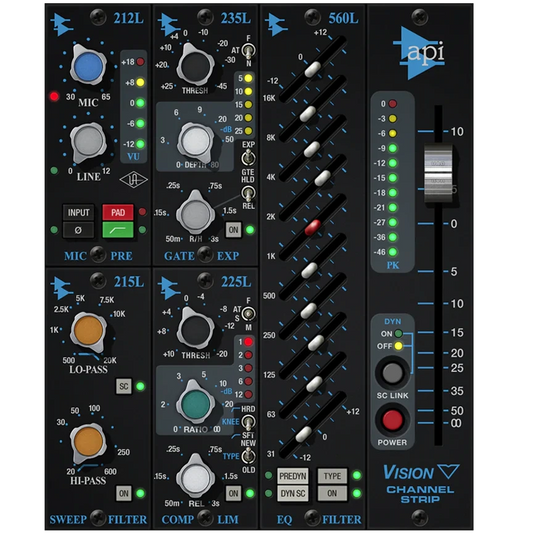
Task: Click the Vision Channel Strip logo
Action: (421, 484)
